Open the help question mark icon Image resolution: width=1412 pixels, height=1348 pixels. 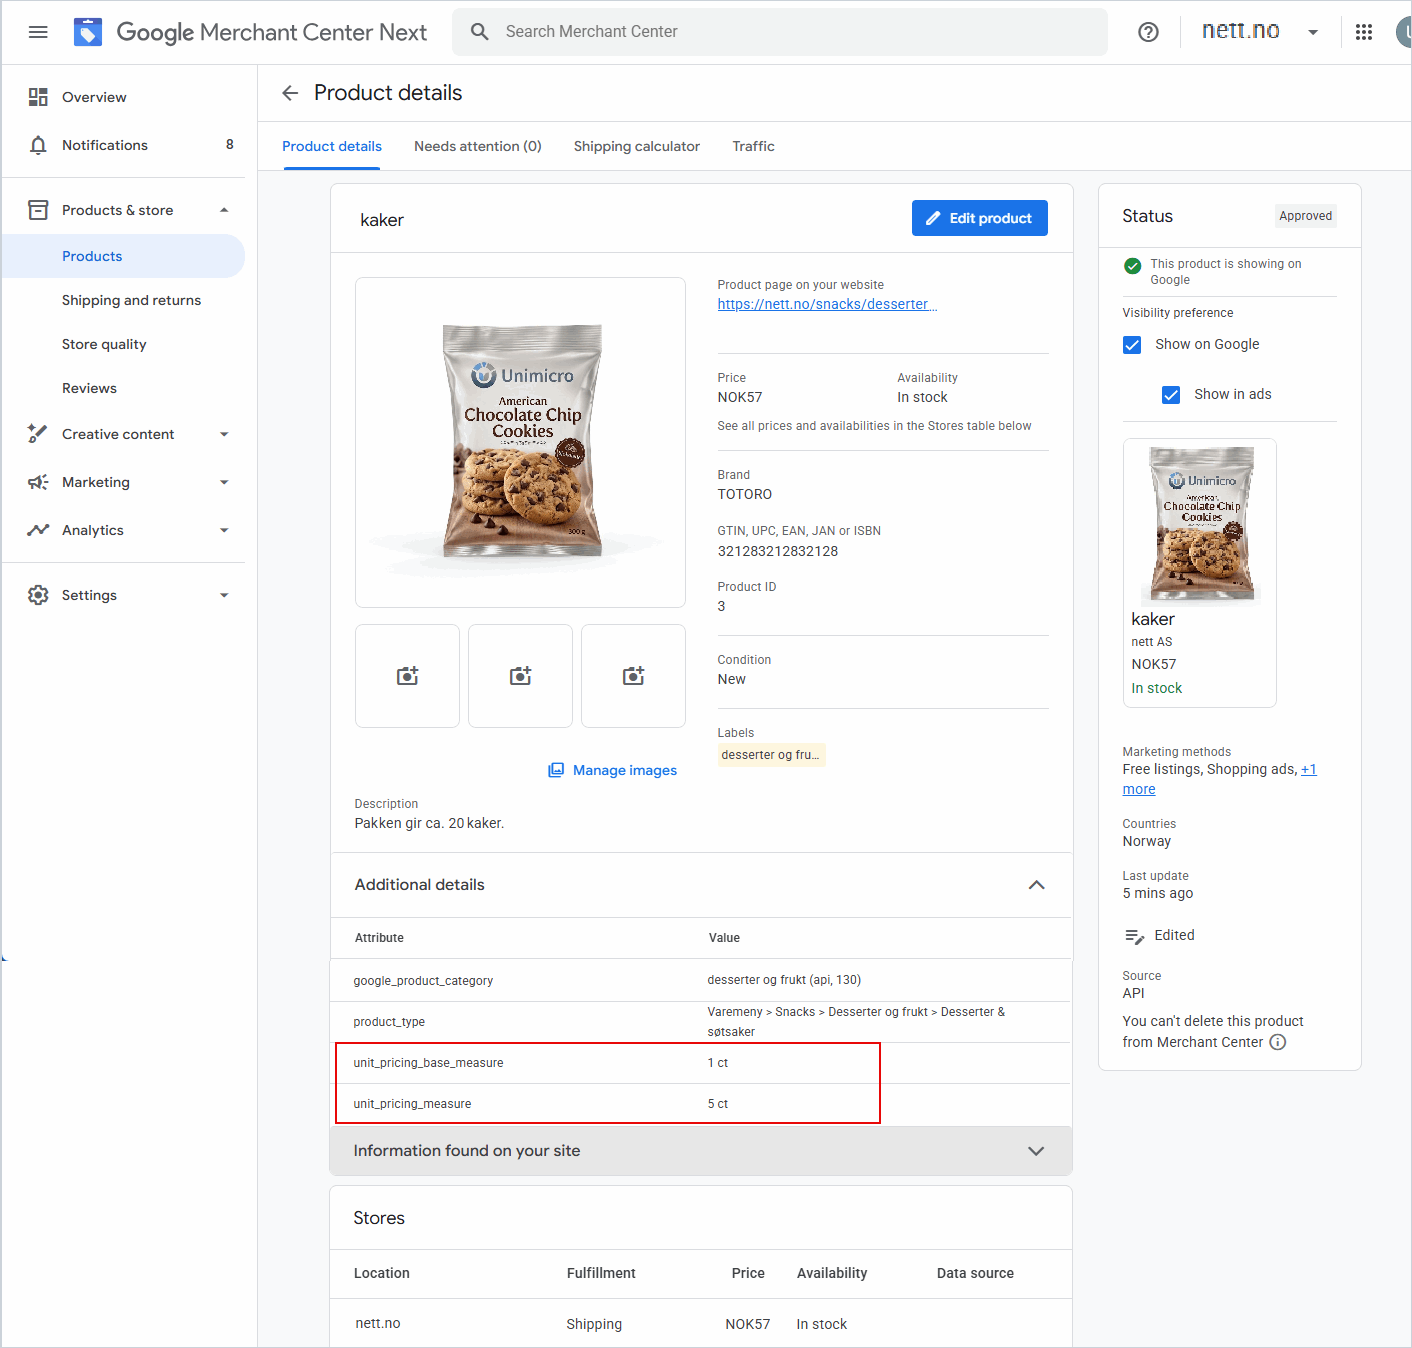(x=1148, y=32)
